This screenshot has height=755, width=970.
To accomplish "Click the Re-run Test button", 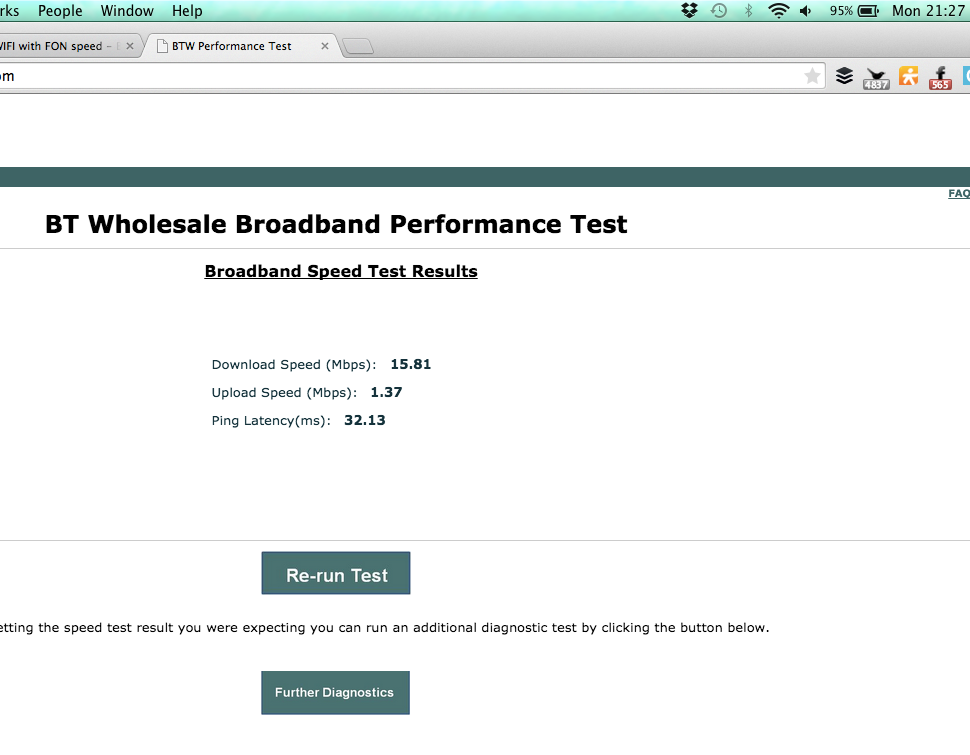I will pos(336,573).
